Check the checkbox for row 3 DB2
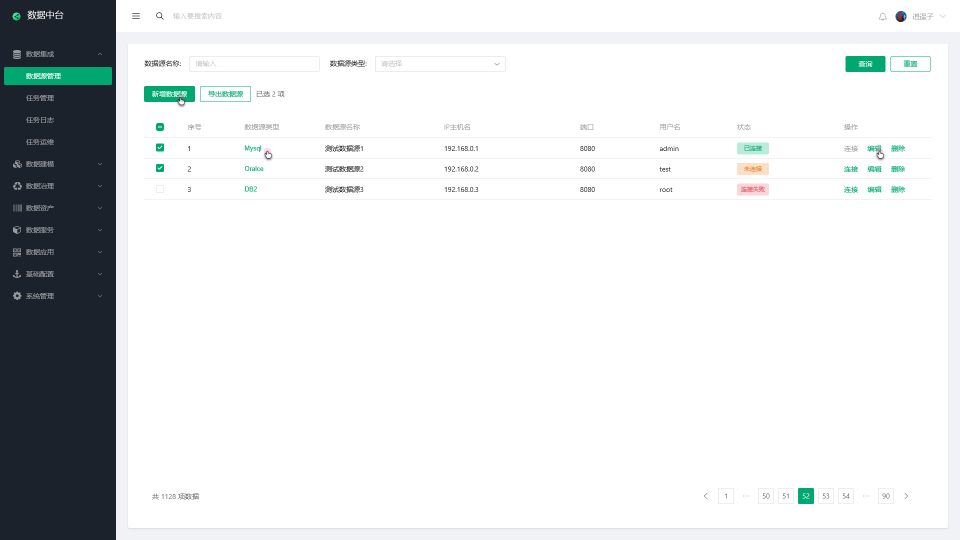 (160, 189)
